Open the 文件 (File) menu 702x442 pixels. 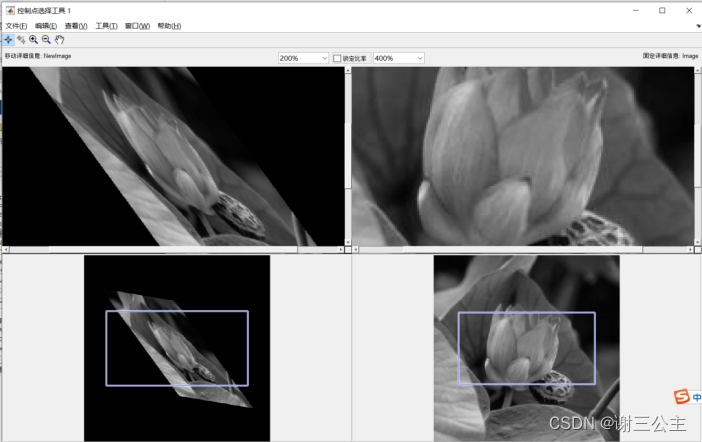[x=16, y=25]
